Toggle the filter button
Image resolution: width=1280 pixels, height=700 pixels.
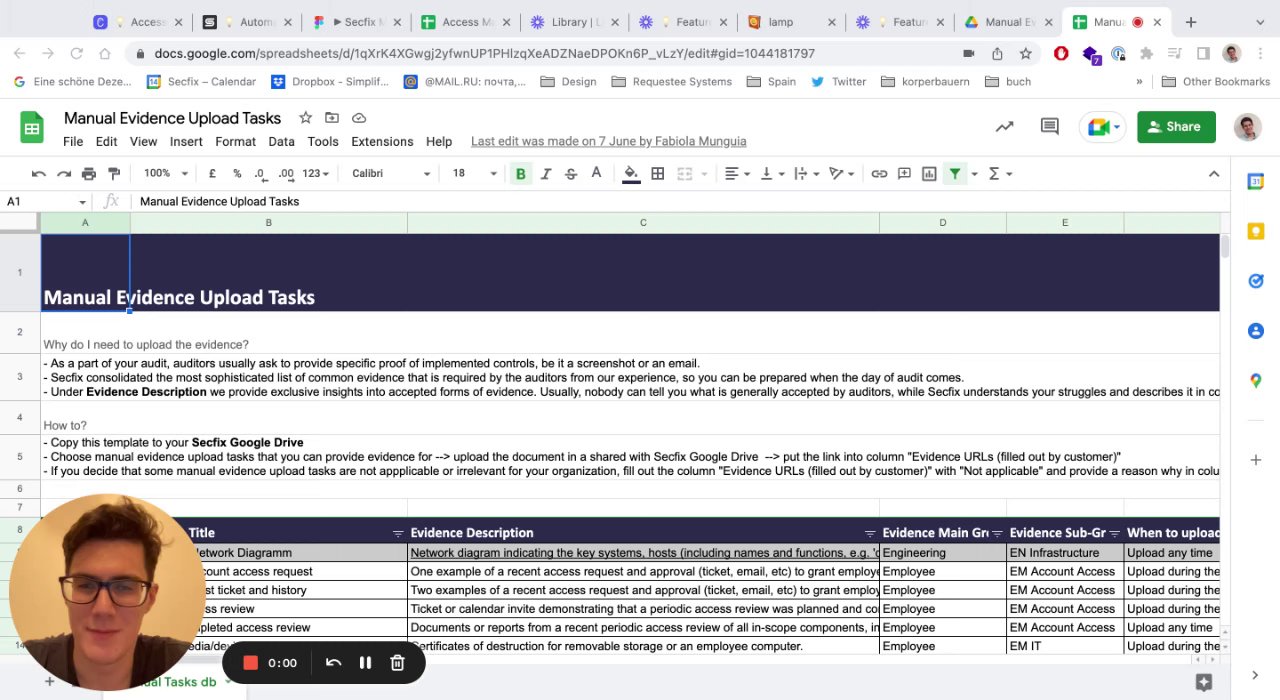tap(955, 174)
